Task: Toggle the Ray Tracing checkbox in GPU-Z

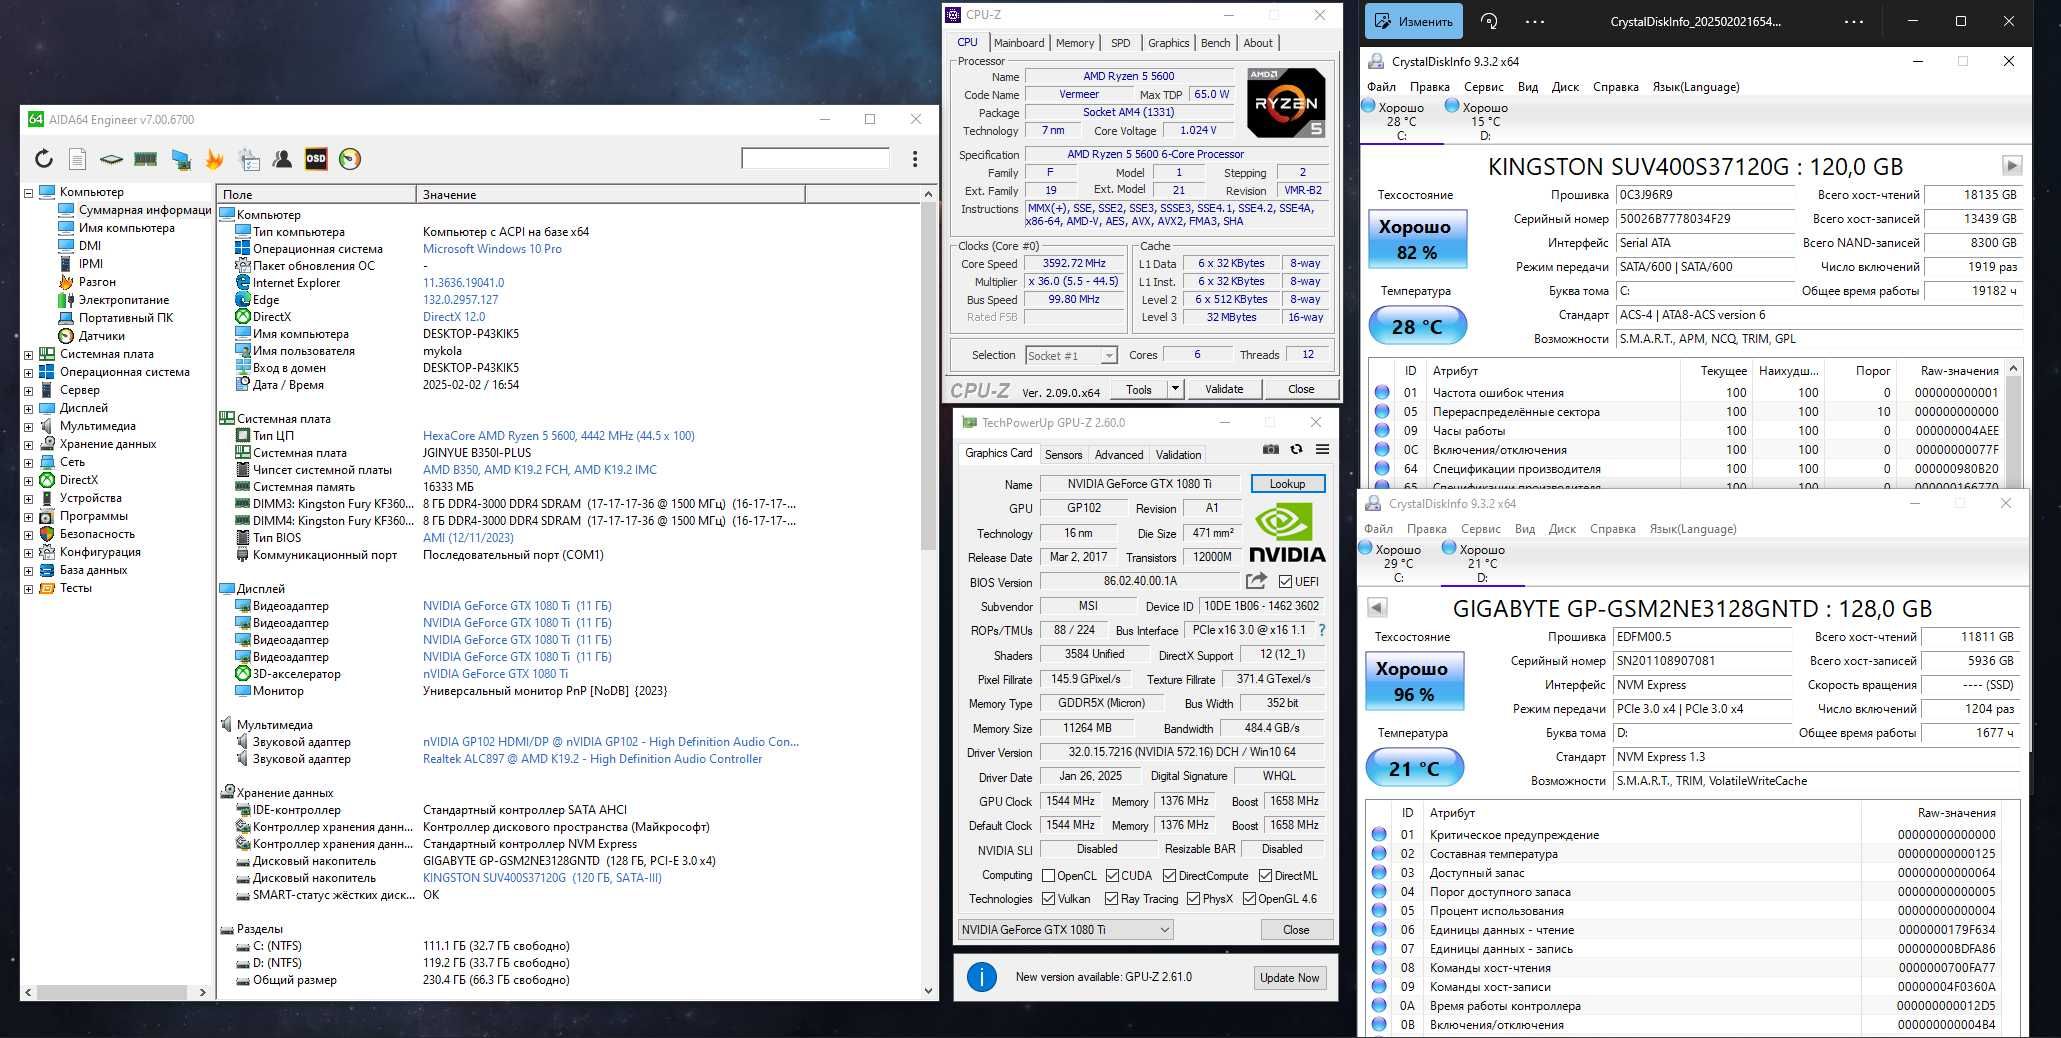Action: click(1111, 898)
